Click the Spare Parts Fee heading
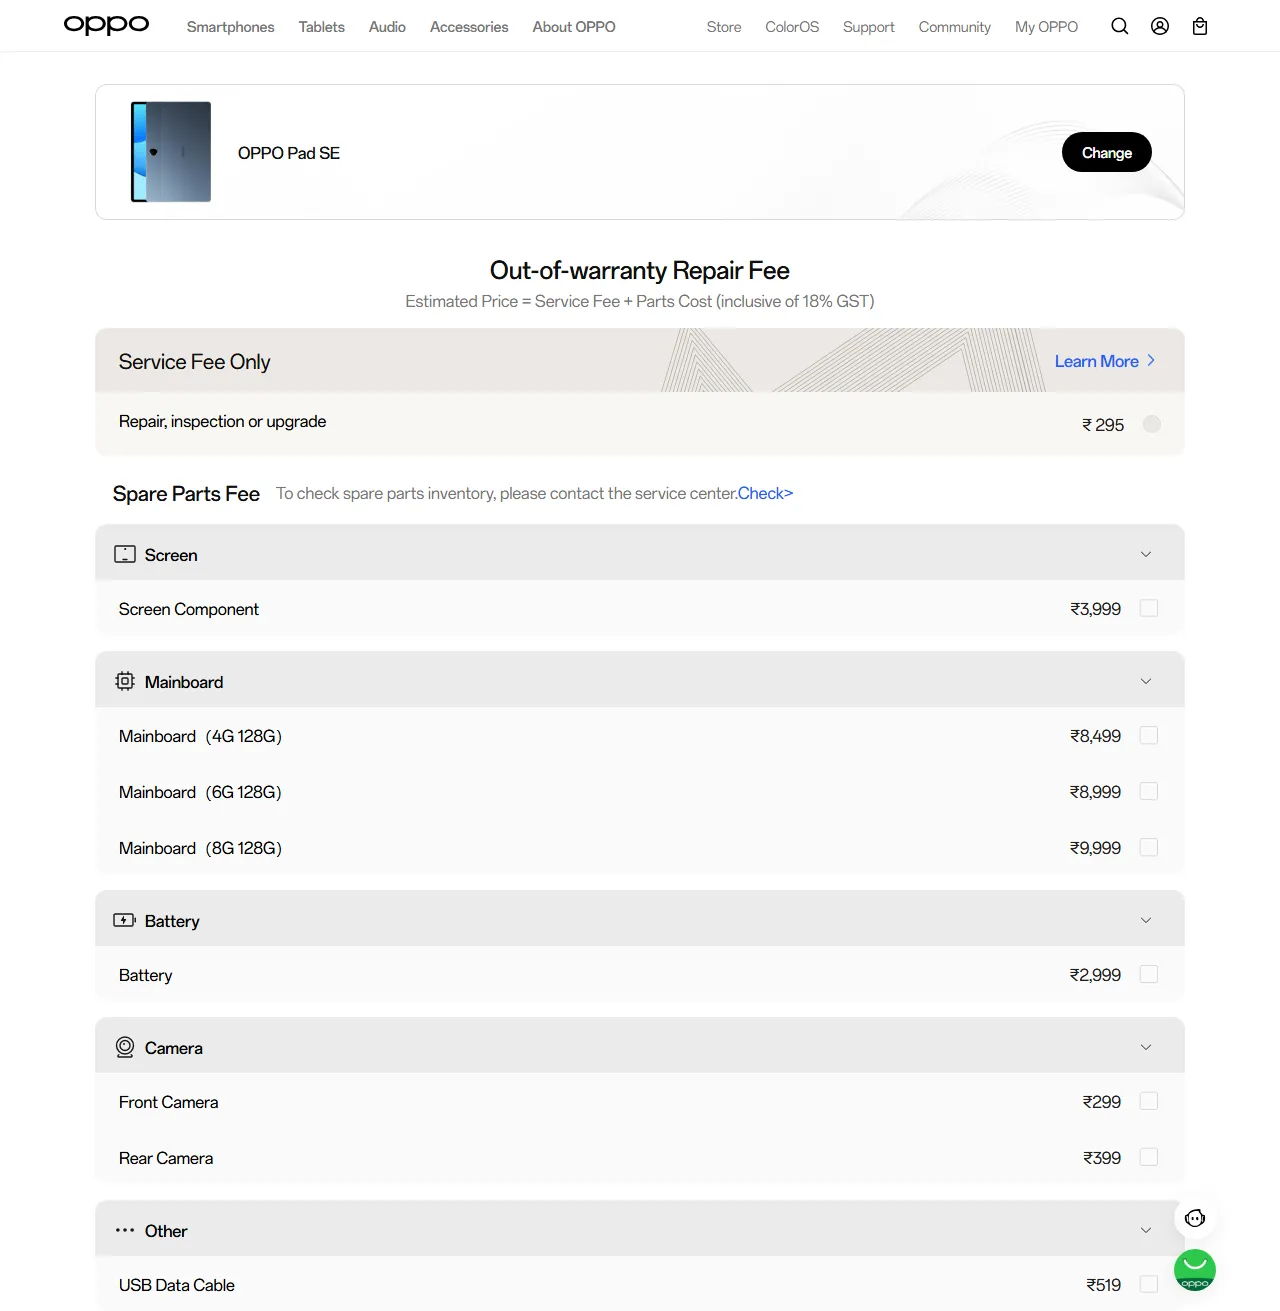The image size is (1280, 1311). [186, 493]
